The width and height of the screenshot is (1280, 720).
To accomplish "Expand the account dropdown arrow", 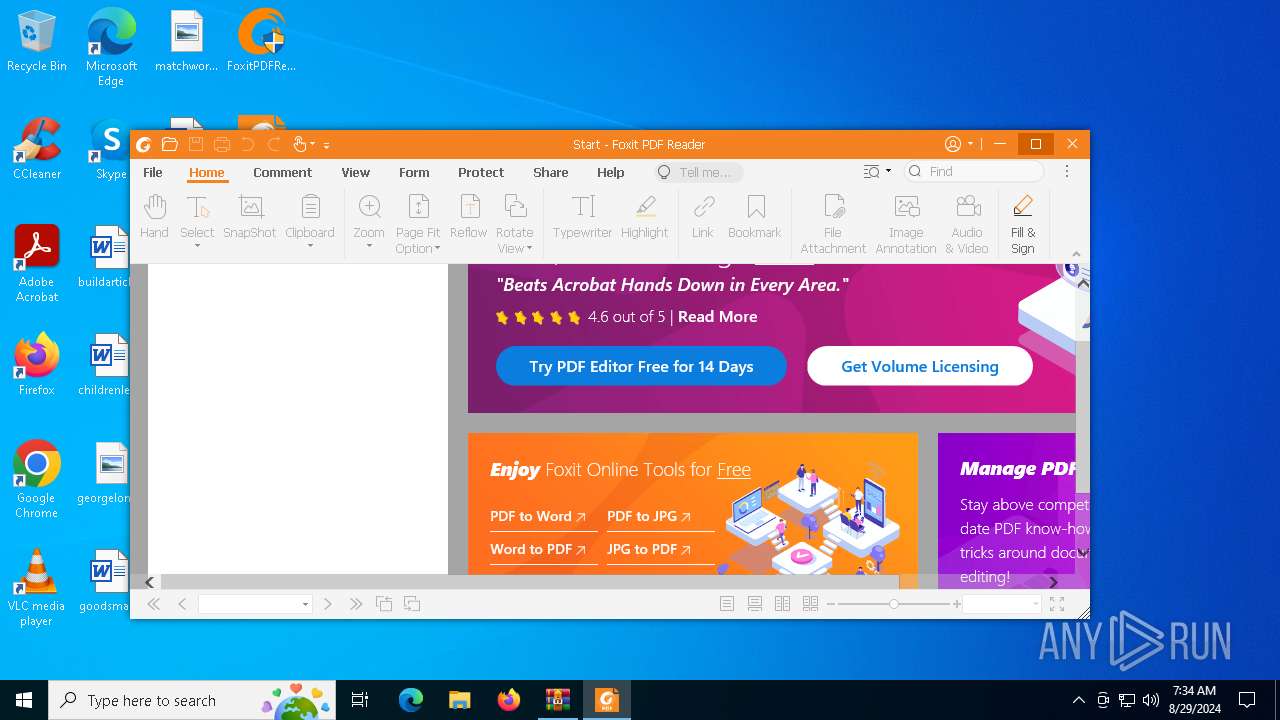I will tap(970, 144).
